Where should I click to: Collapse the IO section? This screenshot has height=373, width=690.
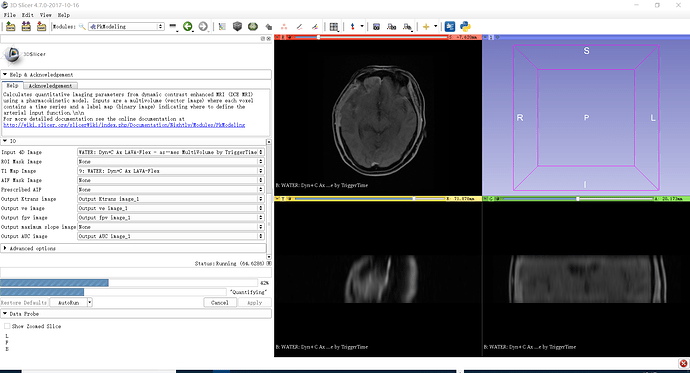pos(133,141)
